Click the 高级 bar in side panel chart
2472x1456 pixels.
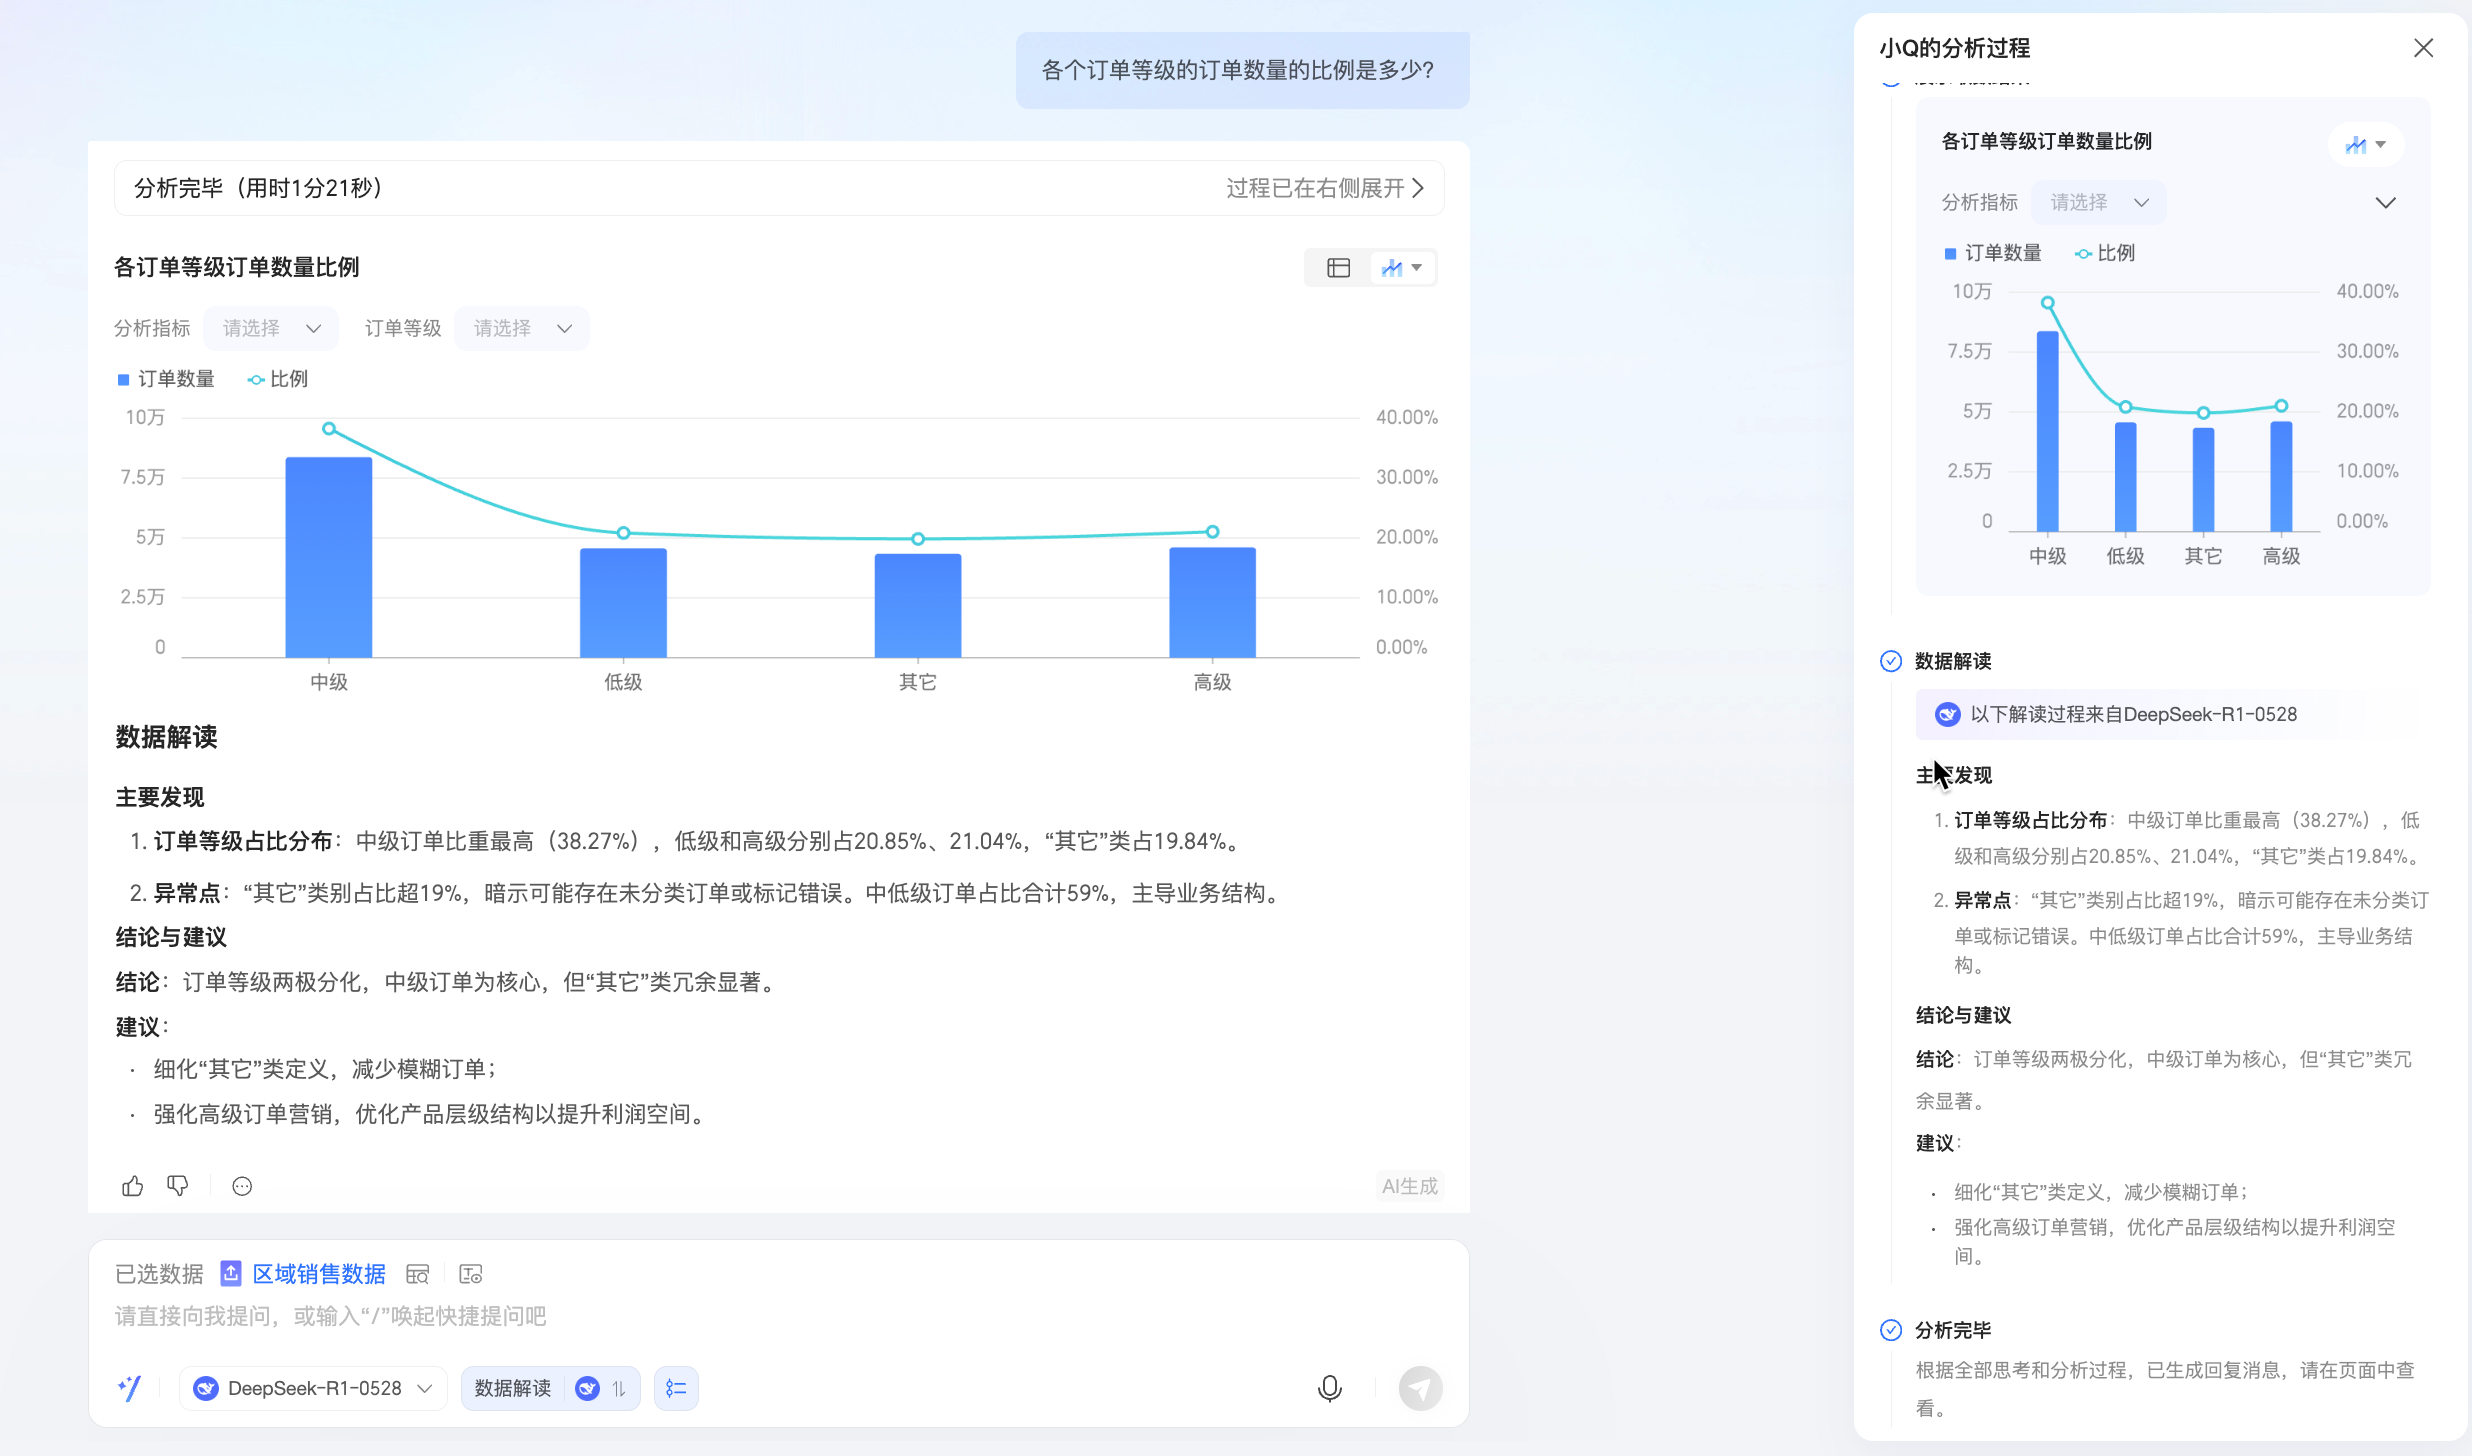click(2281, 476)
